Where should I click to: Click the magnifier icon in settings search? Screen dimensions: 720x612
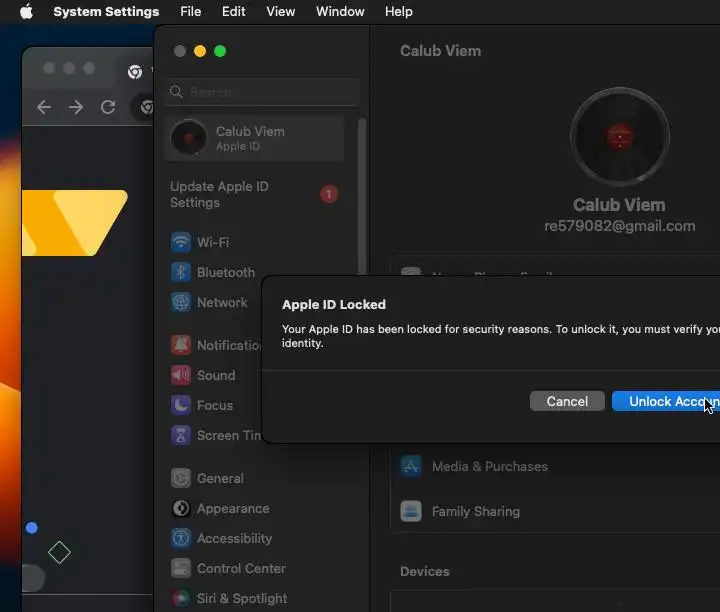coord(176,92)
